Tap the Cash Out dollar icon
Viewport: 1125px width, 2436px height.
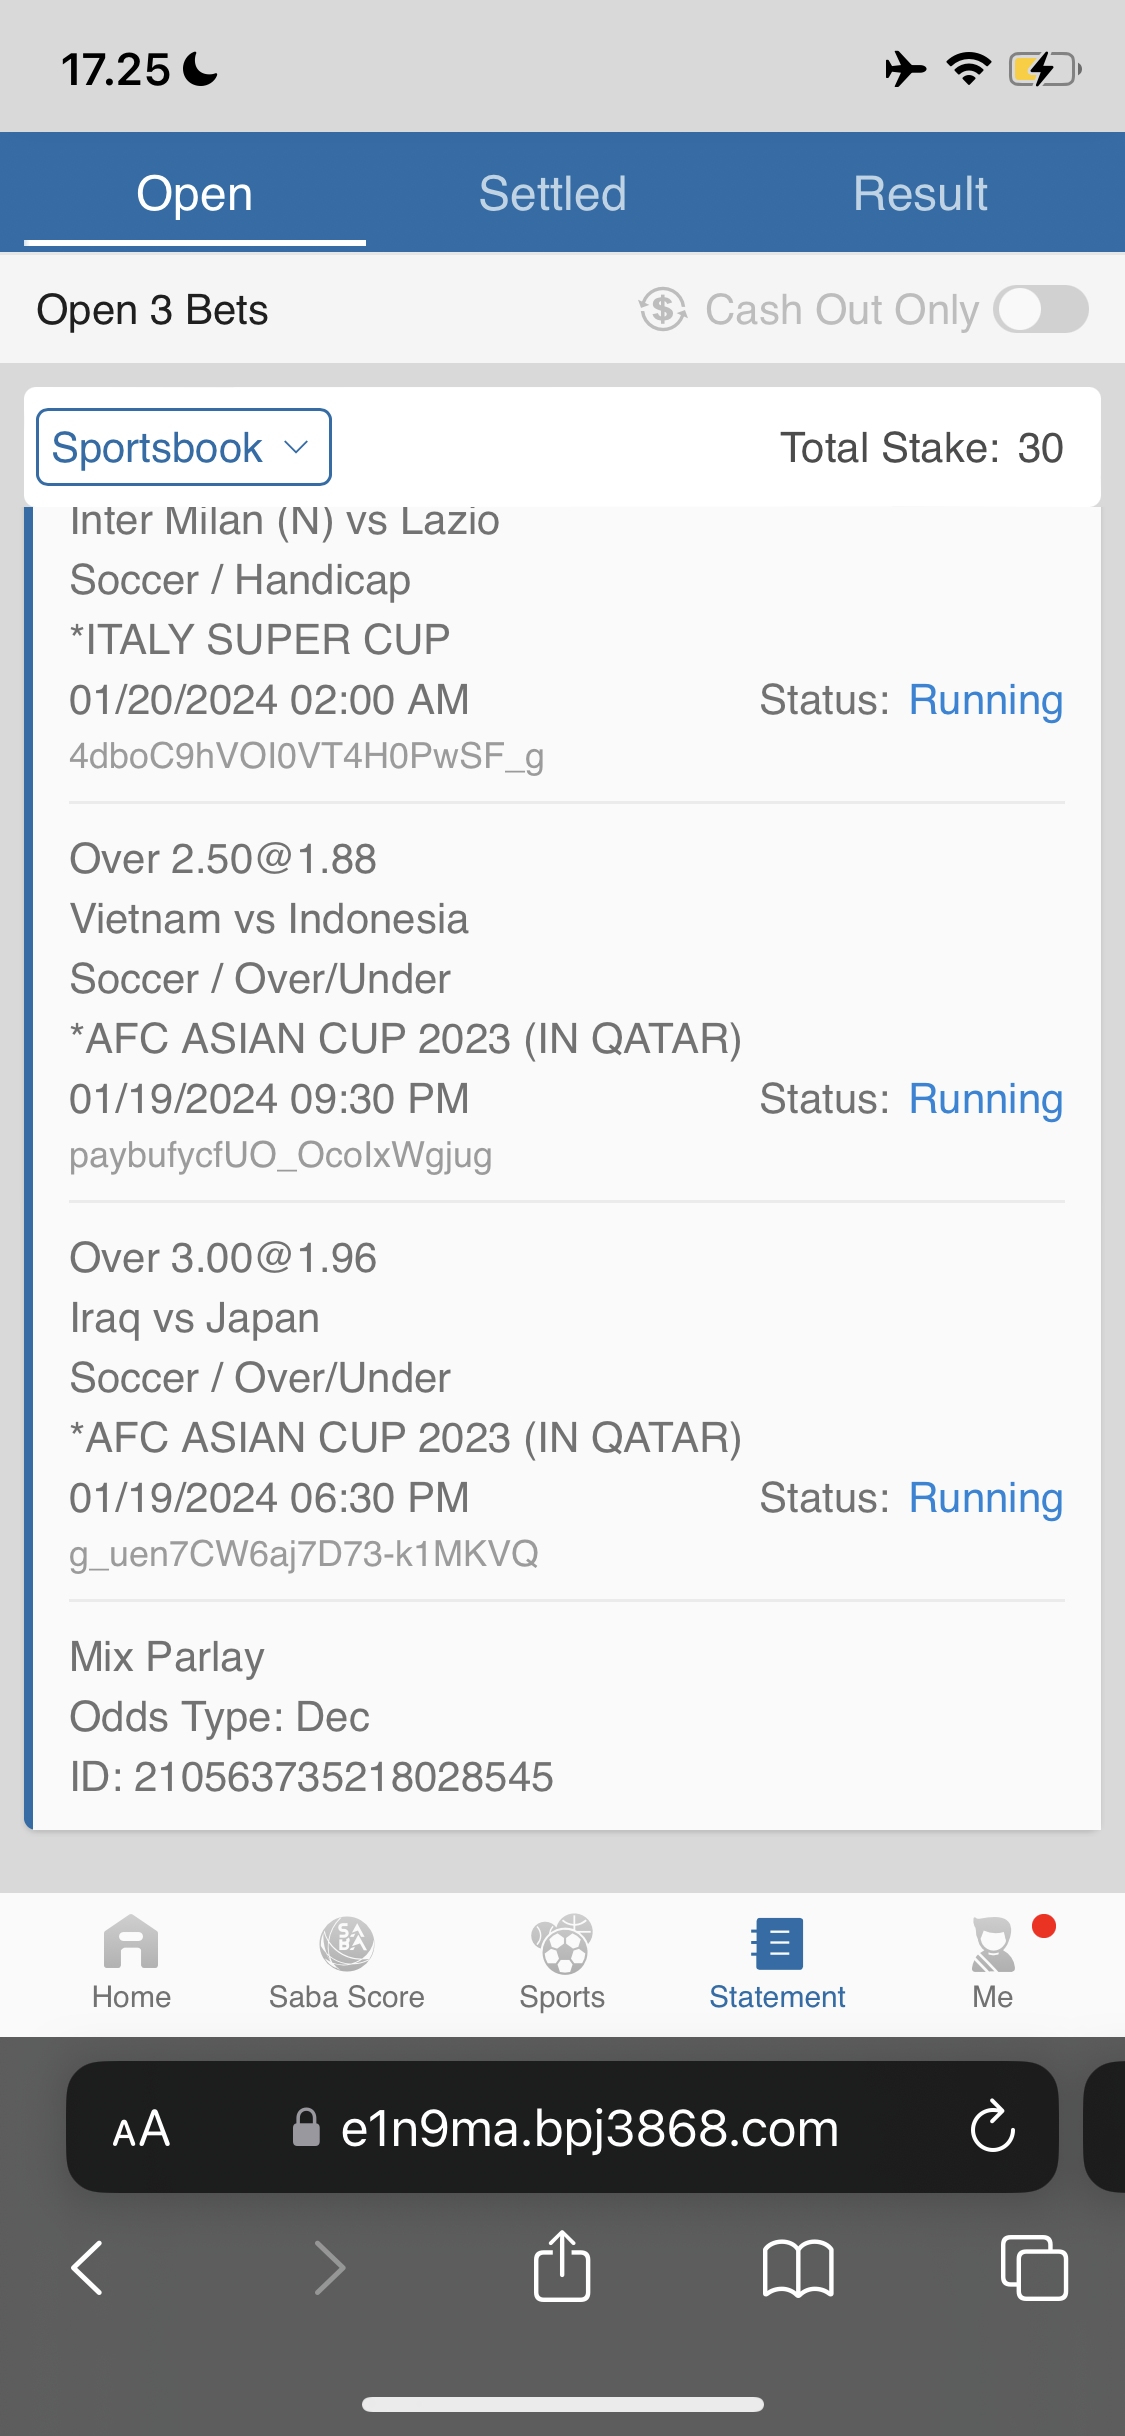(663, 309)
